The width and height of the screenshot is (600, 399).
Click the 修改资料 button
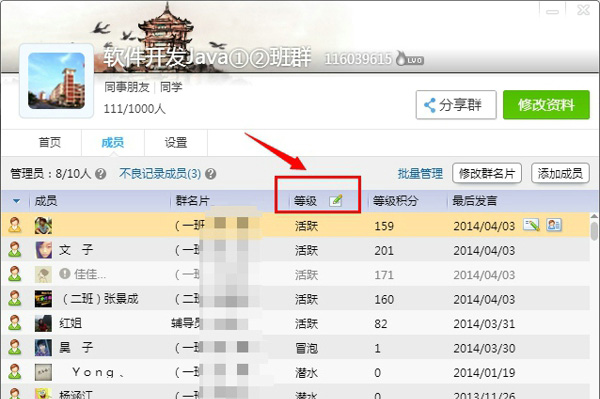click(546, 105)
